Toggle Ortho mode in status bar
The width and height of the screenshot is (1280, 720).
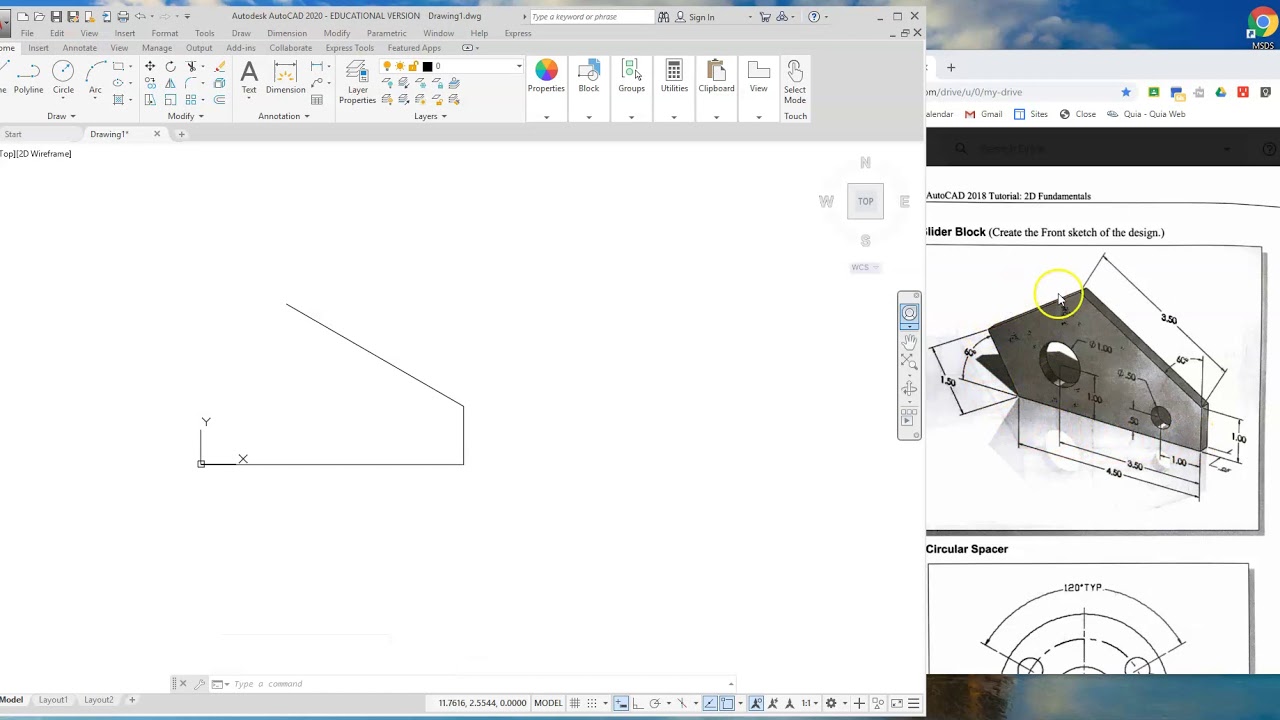[x=637, y=703]
